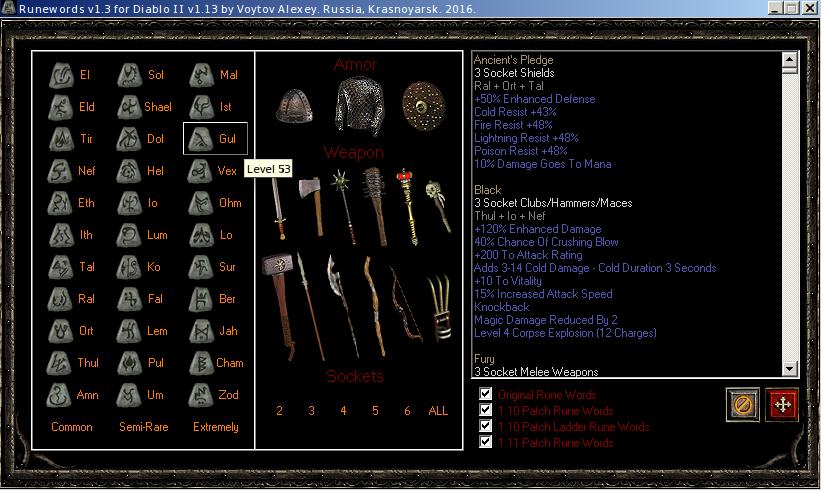The width and height of the screenshot is (821, 490).
Task: Select the Lum rune stone
Action: coord(129,235)
